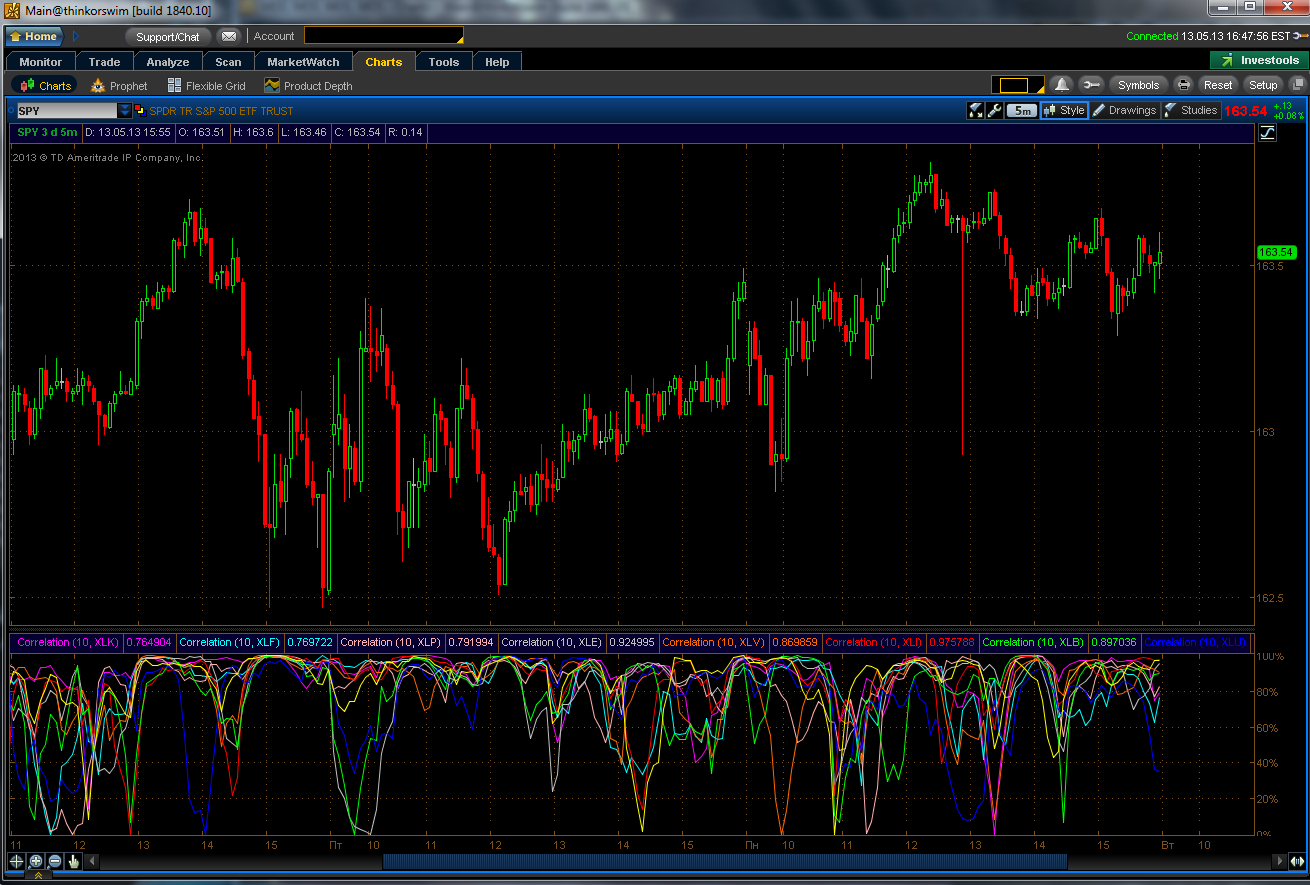
Task: Click the Home button
Action: tap(35, 36)
